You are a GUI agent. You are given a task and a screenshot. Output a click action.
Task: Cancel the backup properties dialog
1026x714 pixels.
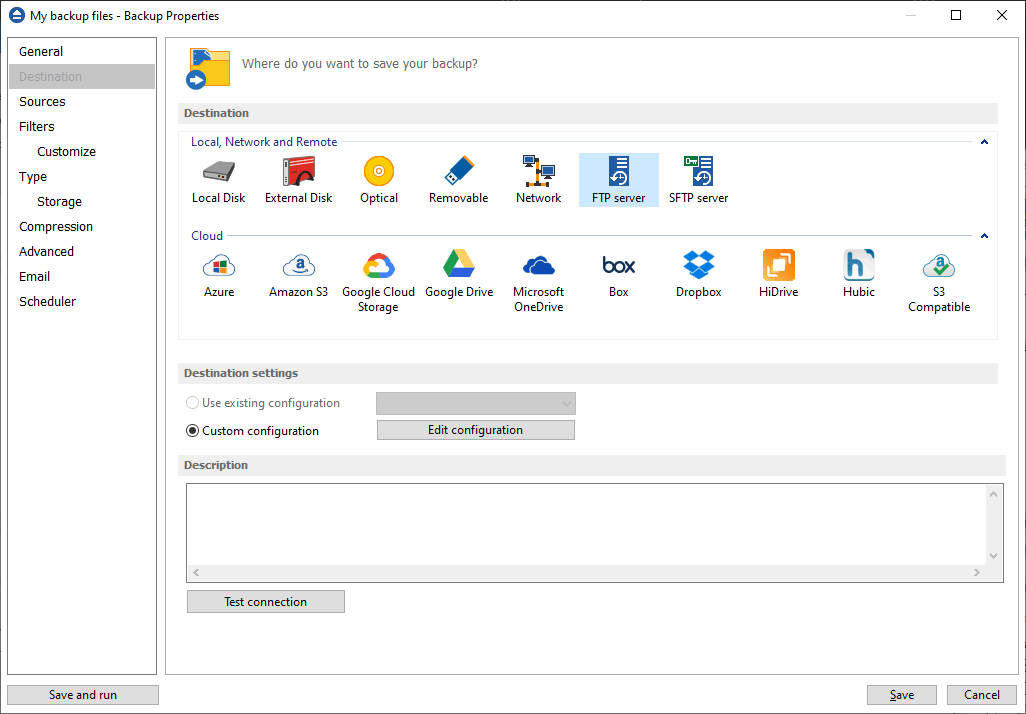982,695
